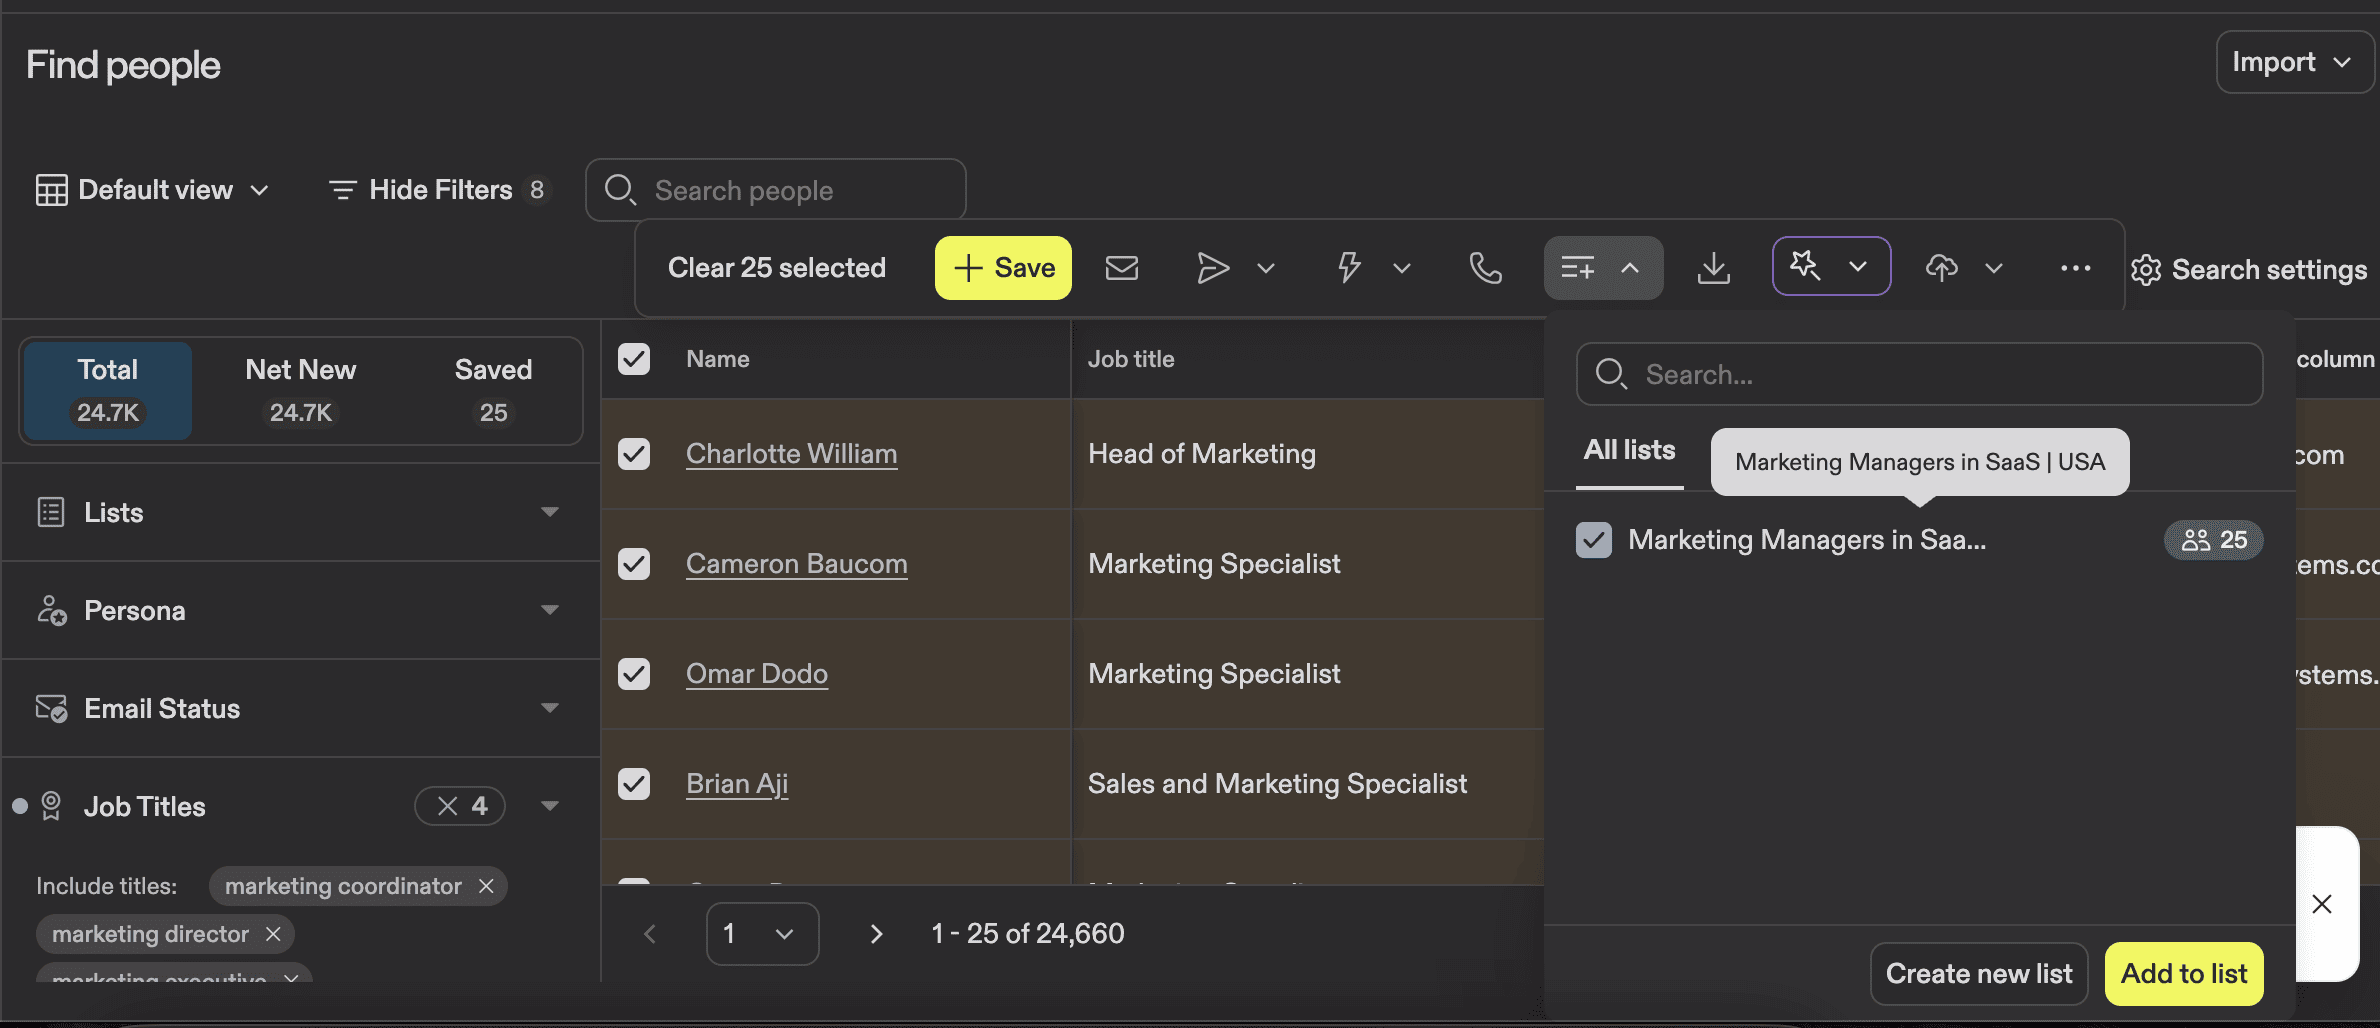Viewport: 2380px width, 1028px height.
Task: Select the Net New tab
Action: point(301,391)
